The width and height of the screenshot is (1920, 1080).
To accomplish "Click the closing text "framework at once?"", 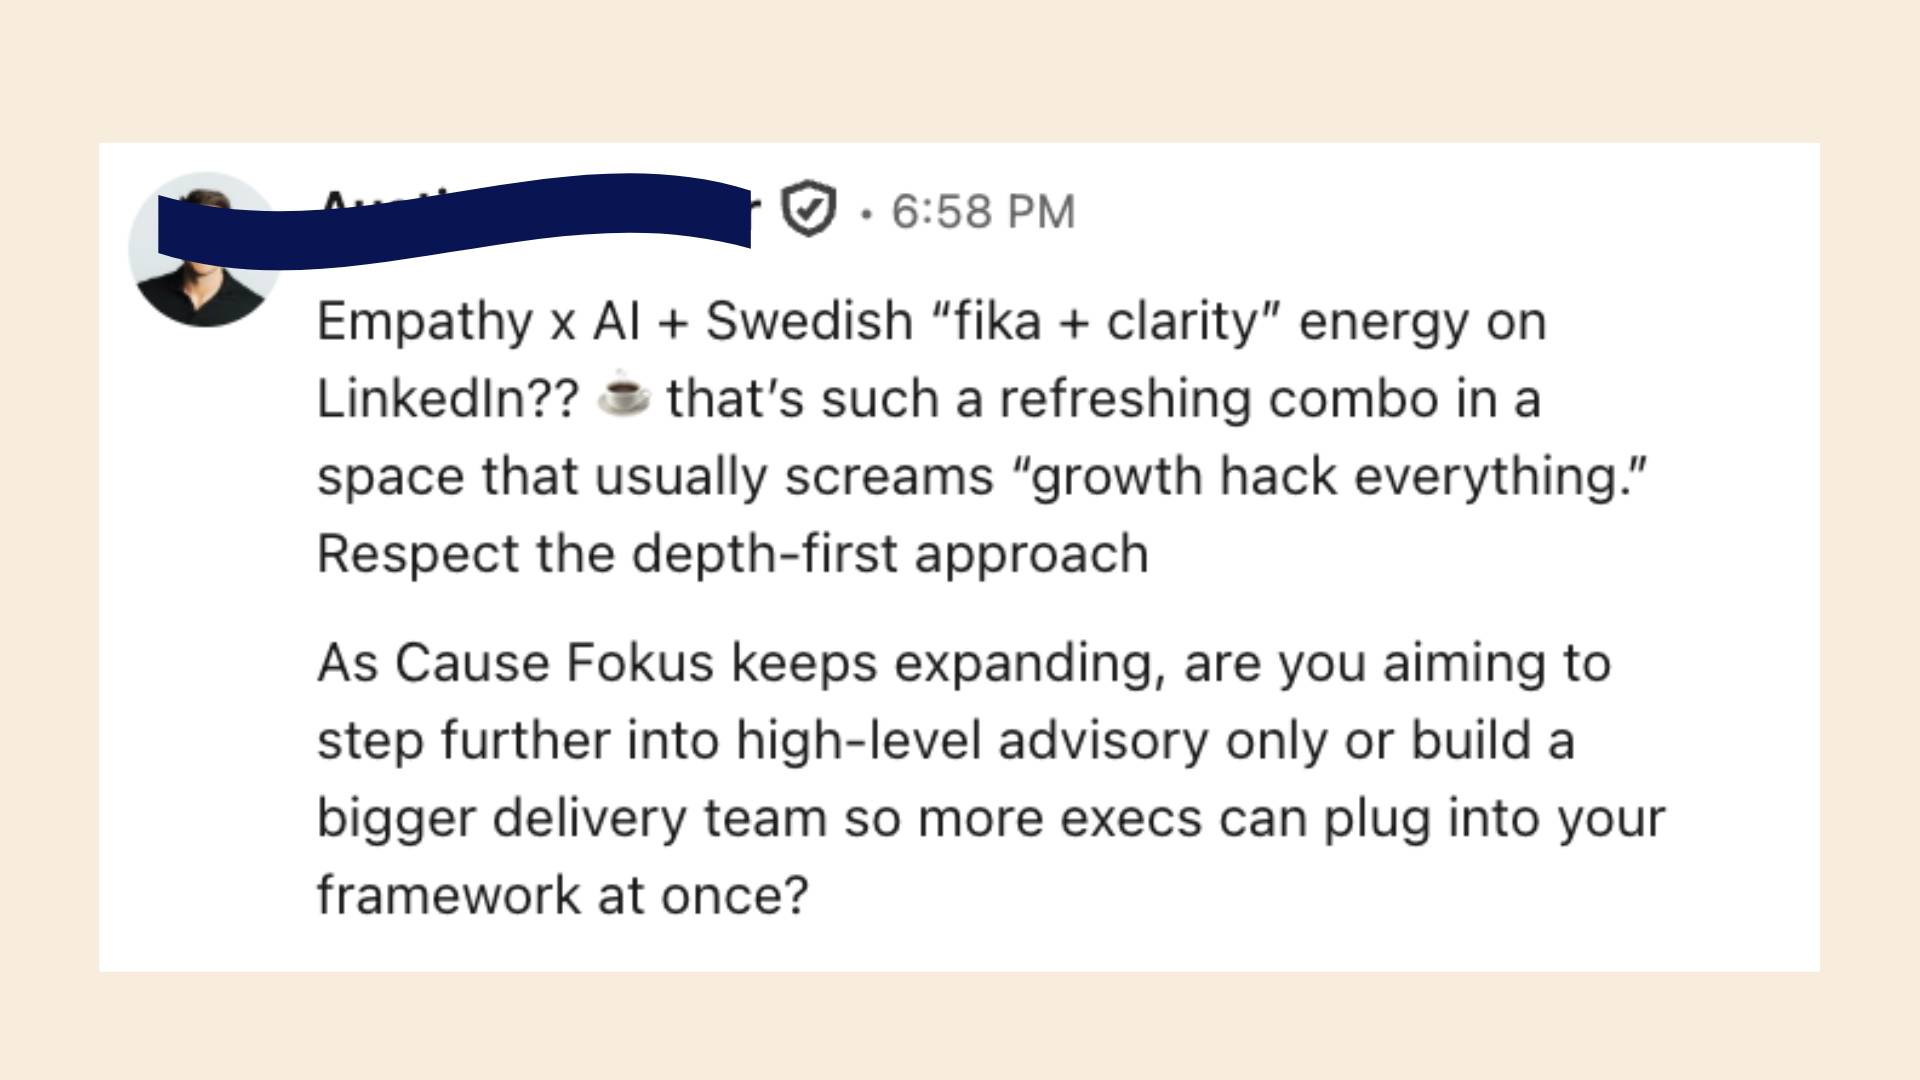I will (562, 895).
